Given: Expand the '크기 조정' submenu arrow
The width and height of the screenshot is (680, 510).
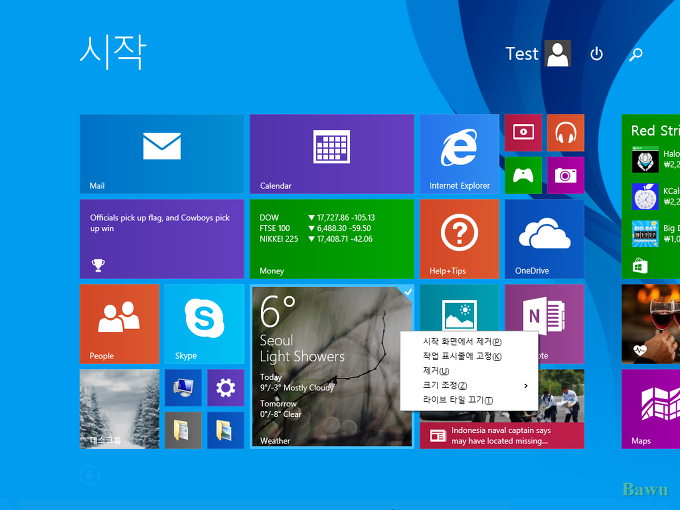Looking at the screenshot, I should click(526, 386).
